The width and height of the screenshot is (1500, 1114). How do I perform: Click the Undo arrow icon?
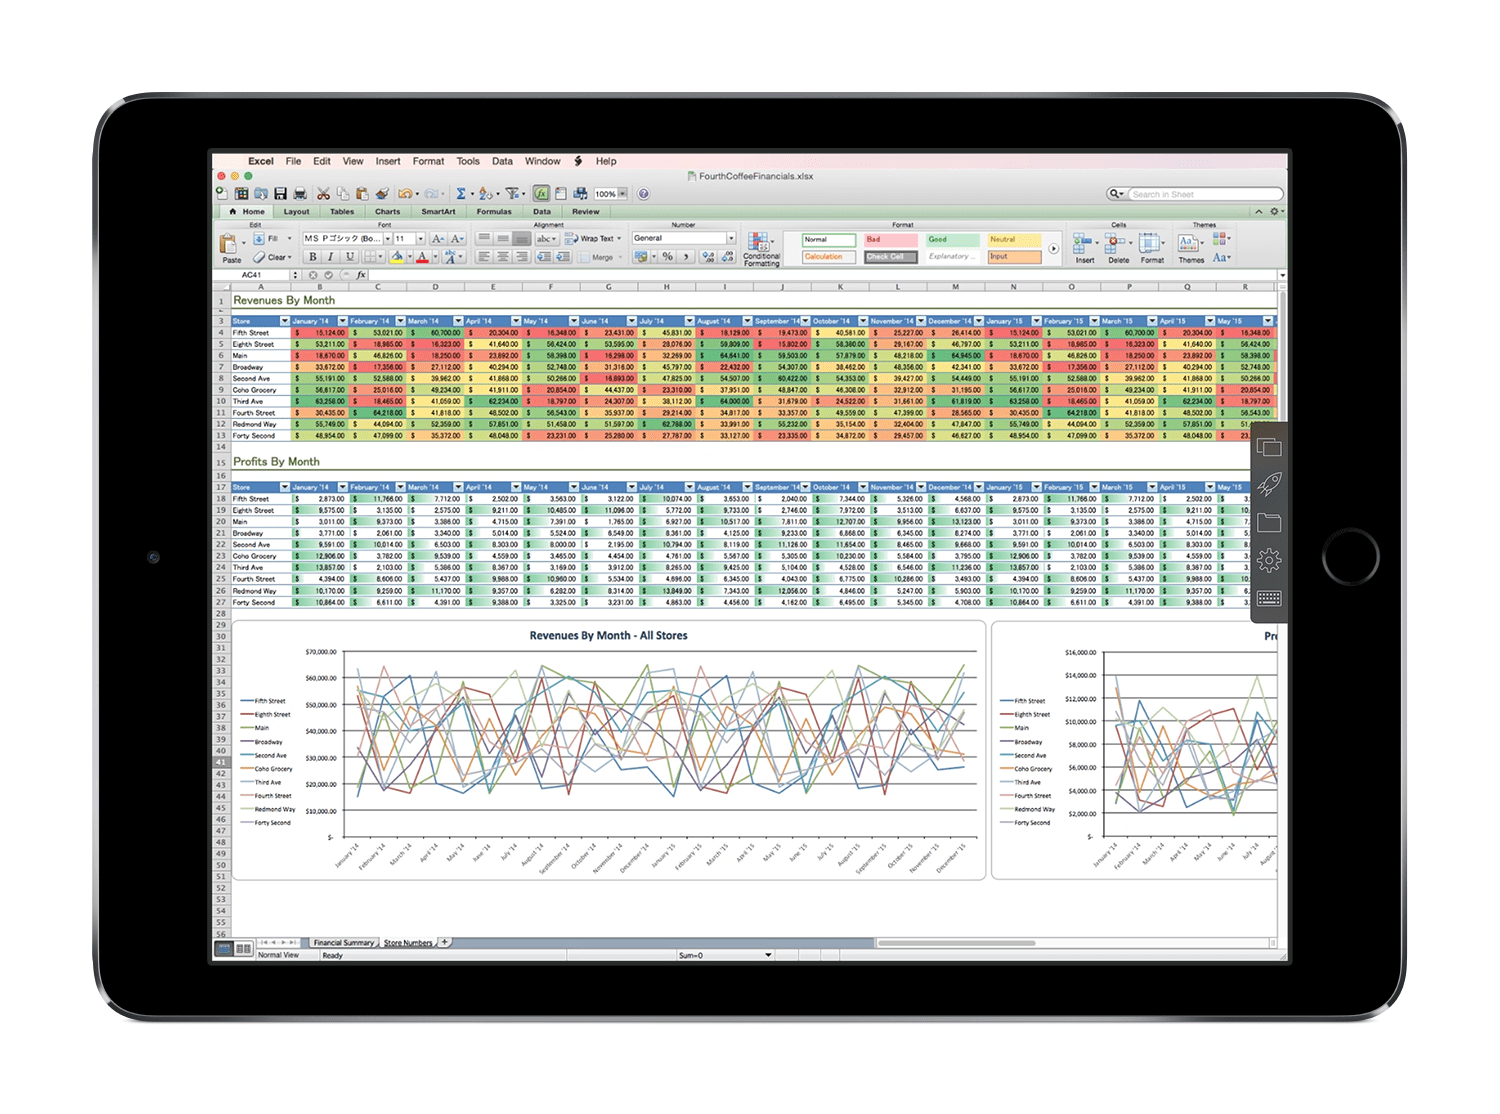coord(405,194)
